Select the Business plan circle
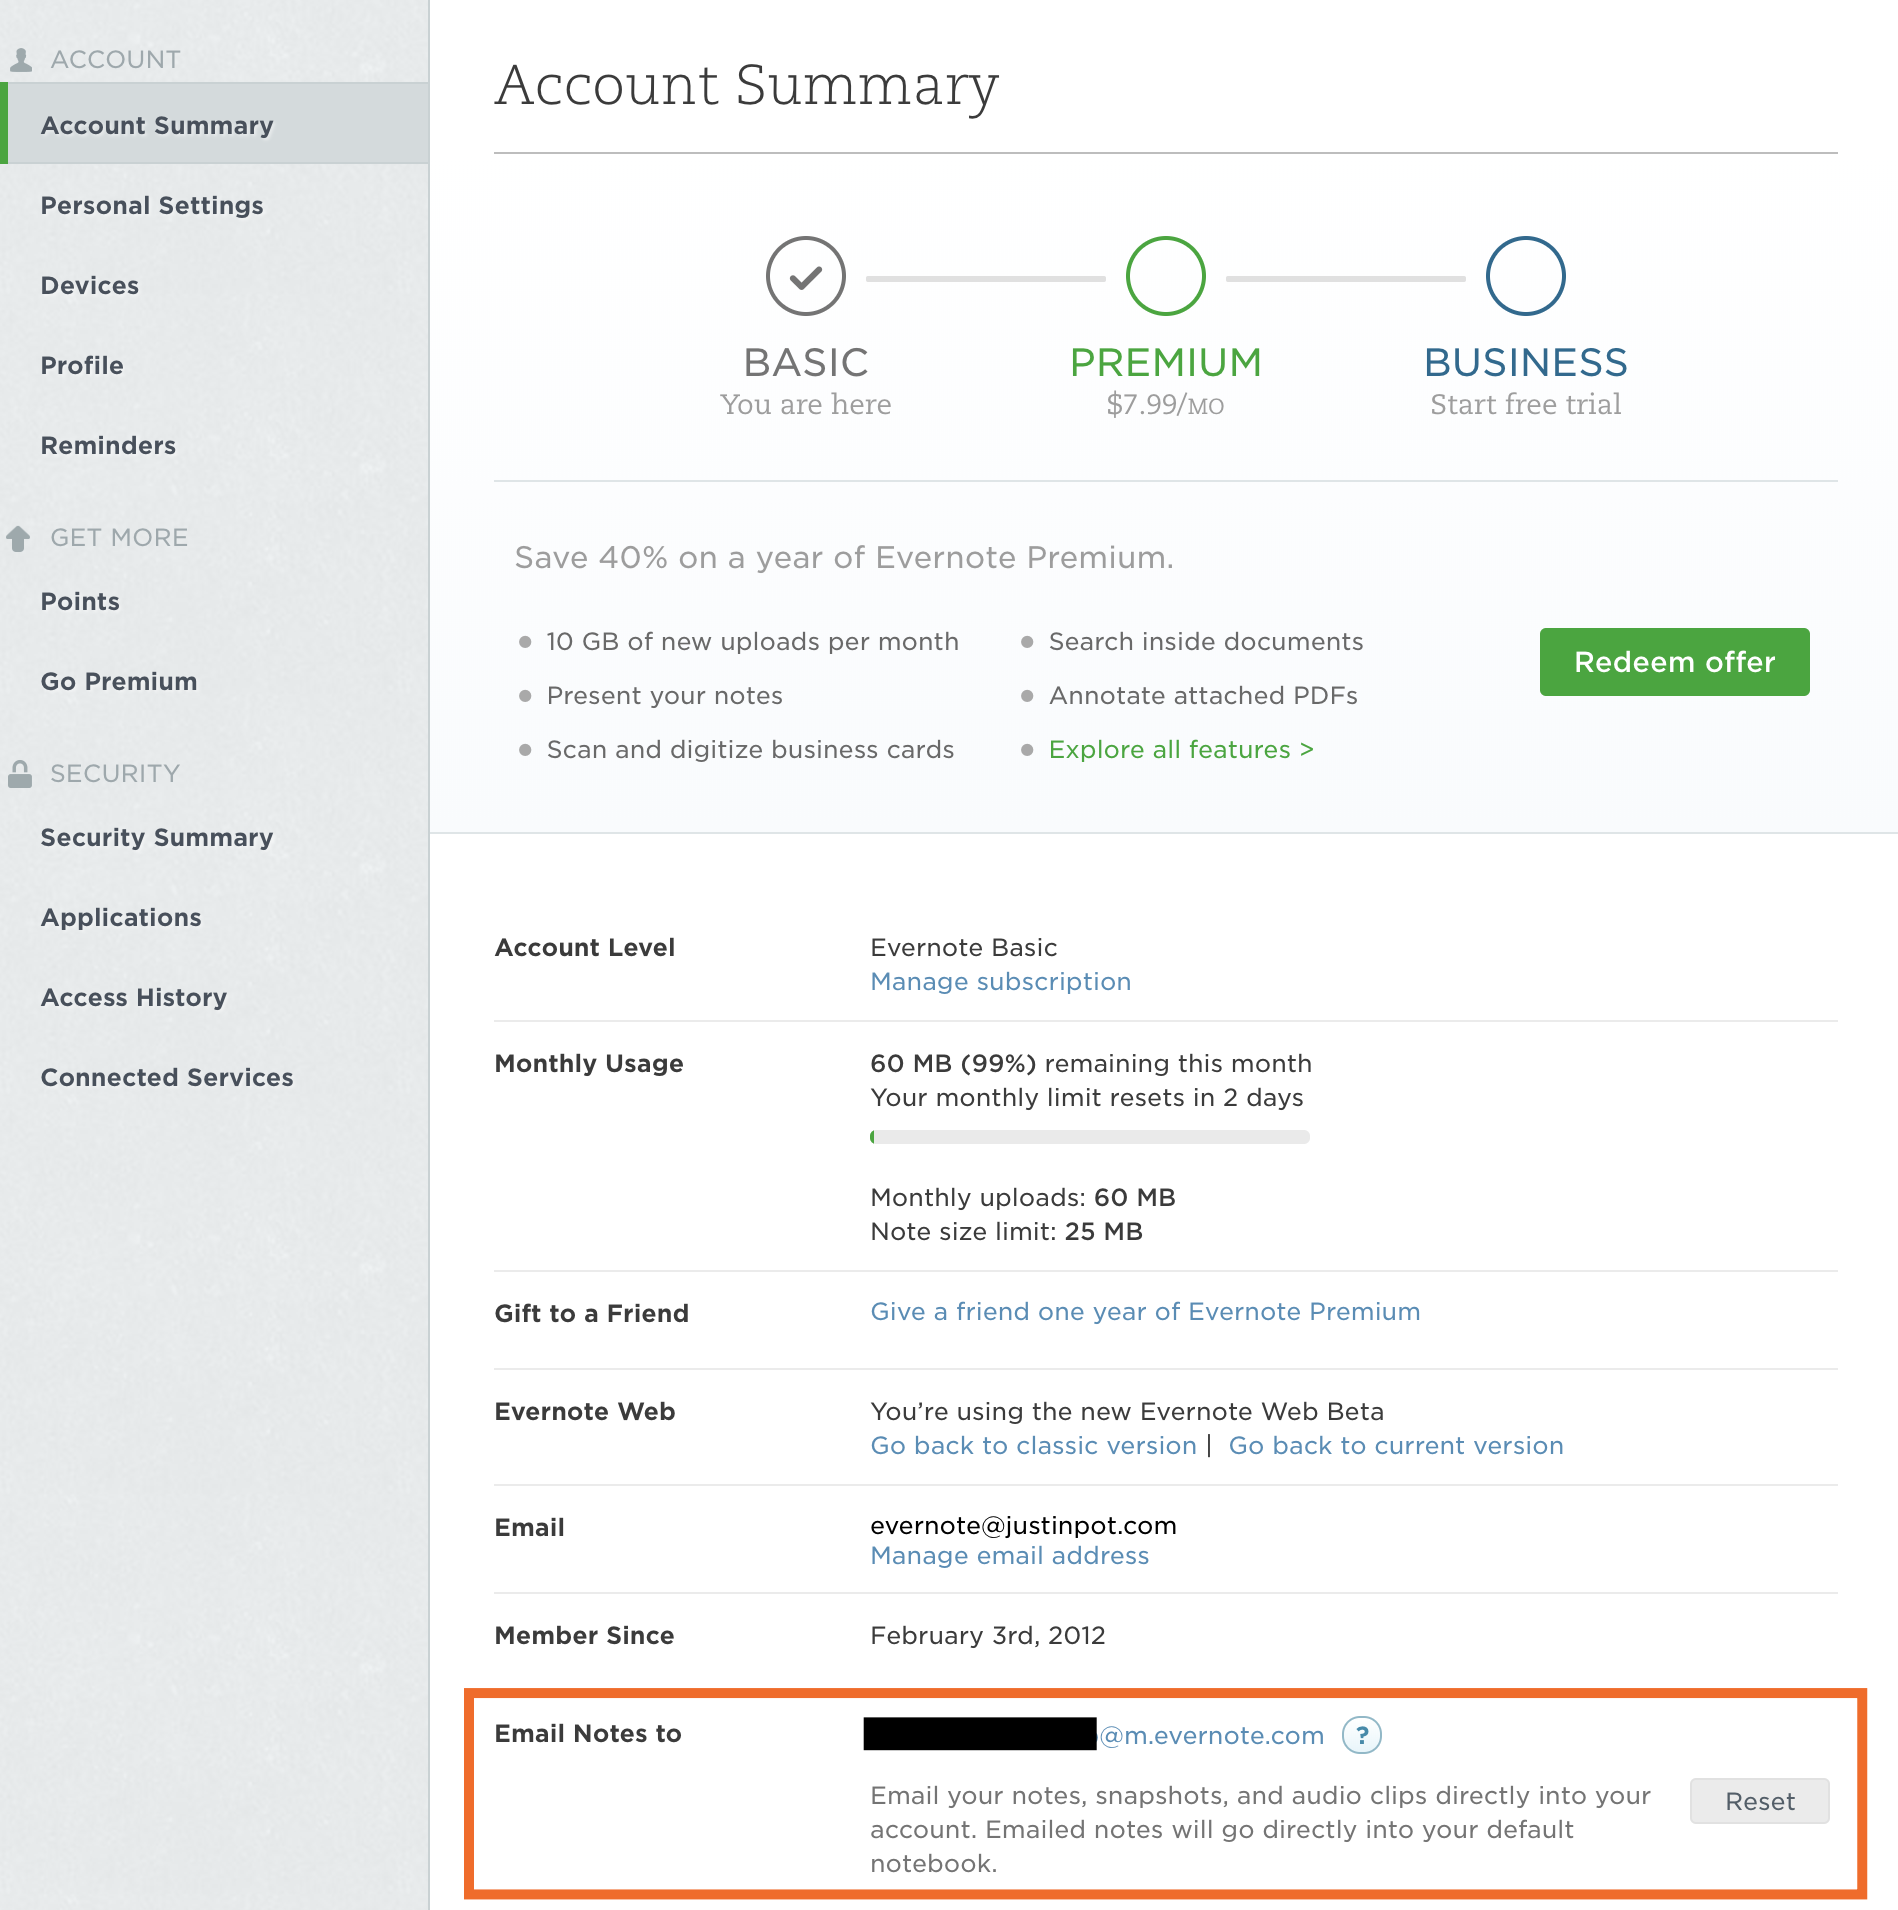The image size is (1898, 1910). click(x=1525, y=276)
